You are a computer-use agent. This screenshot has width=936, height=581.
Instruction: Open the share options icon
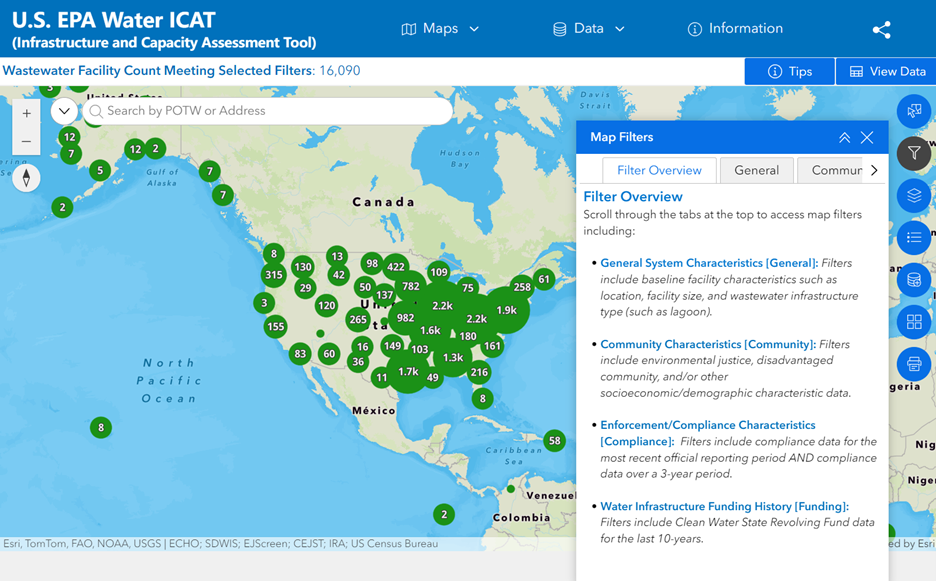tap(881, 29)
